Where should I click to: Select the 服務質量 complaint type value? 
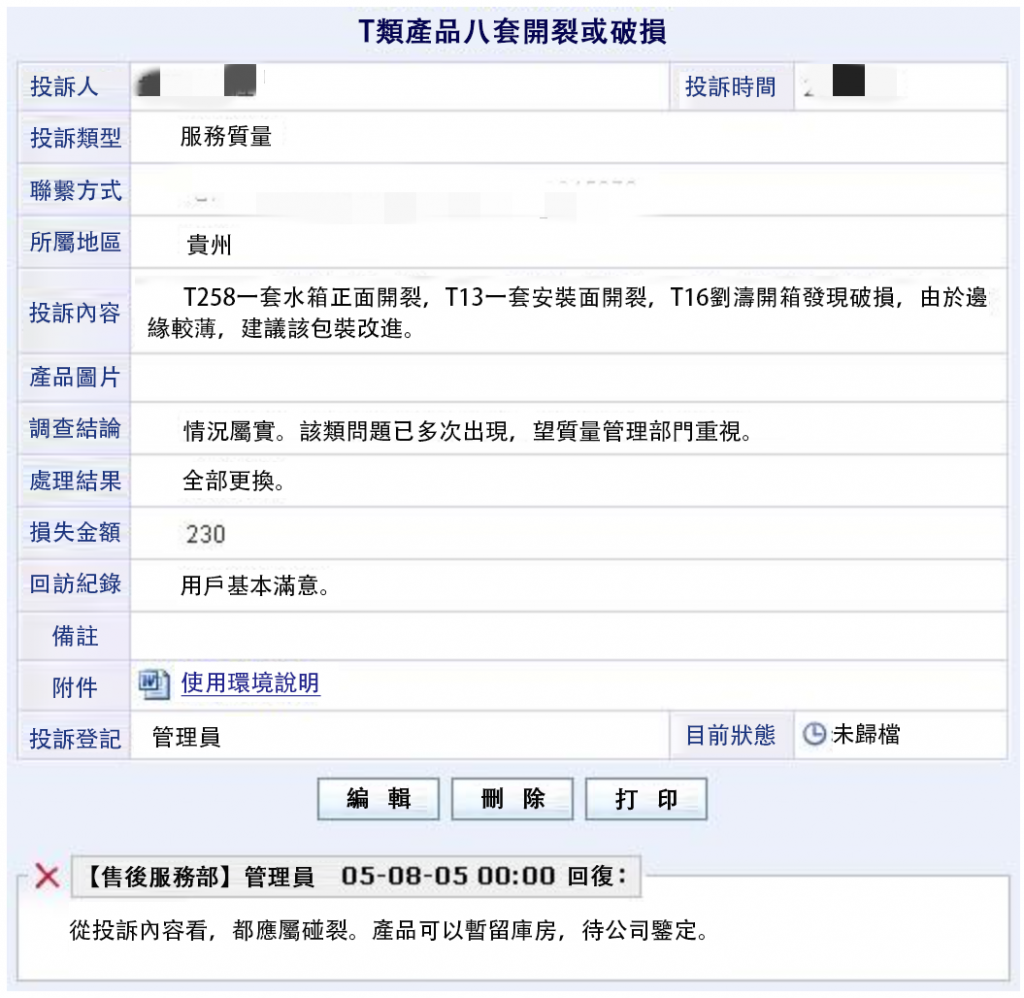coord(226,137)
